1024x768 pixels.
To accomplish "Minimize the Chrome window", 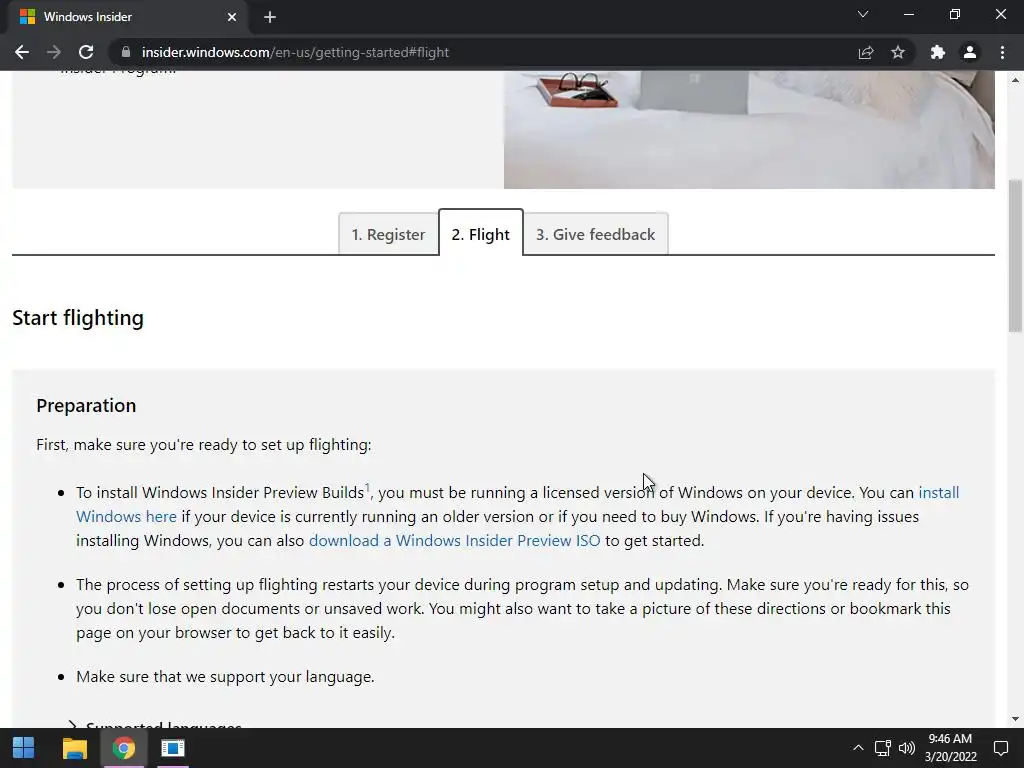I will 909,14.
